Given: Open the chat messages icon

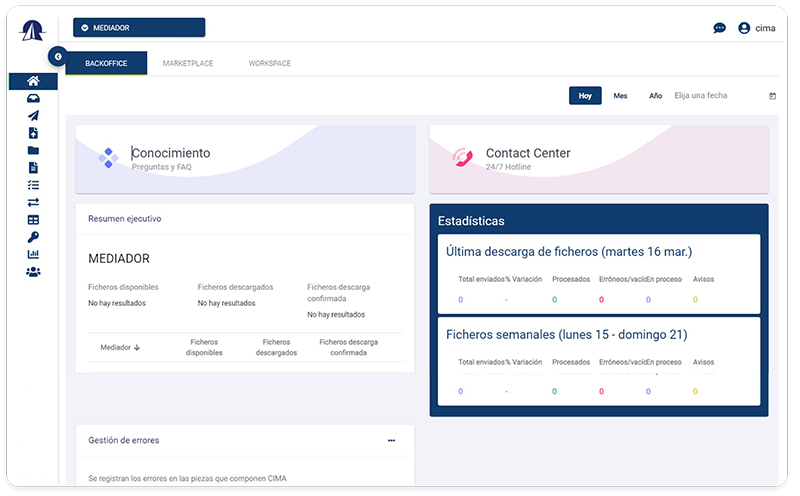Looking at the screenshot, I should tap(719, 28).
